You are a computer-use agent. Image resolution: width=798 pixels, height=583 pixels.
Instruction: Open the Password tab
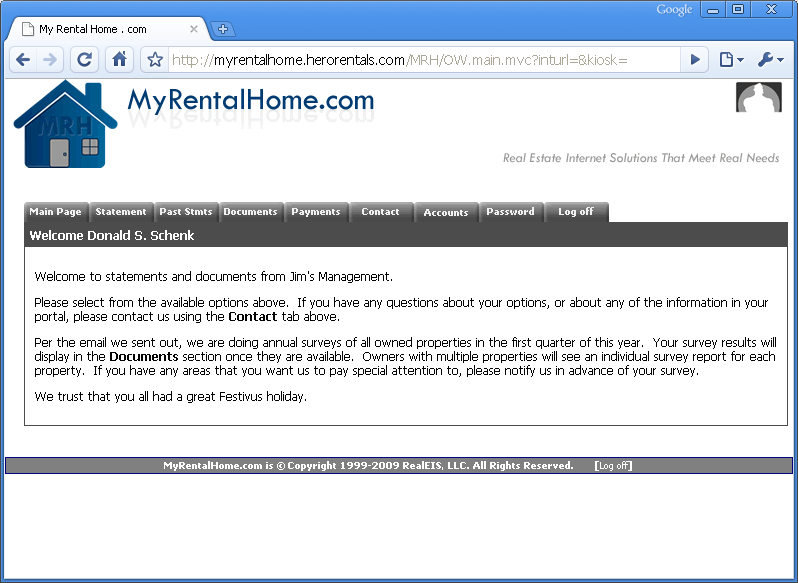click(x=510, y=212)
